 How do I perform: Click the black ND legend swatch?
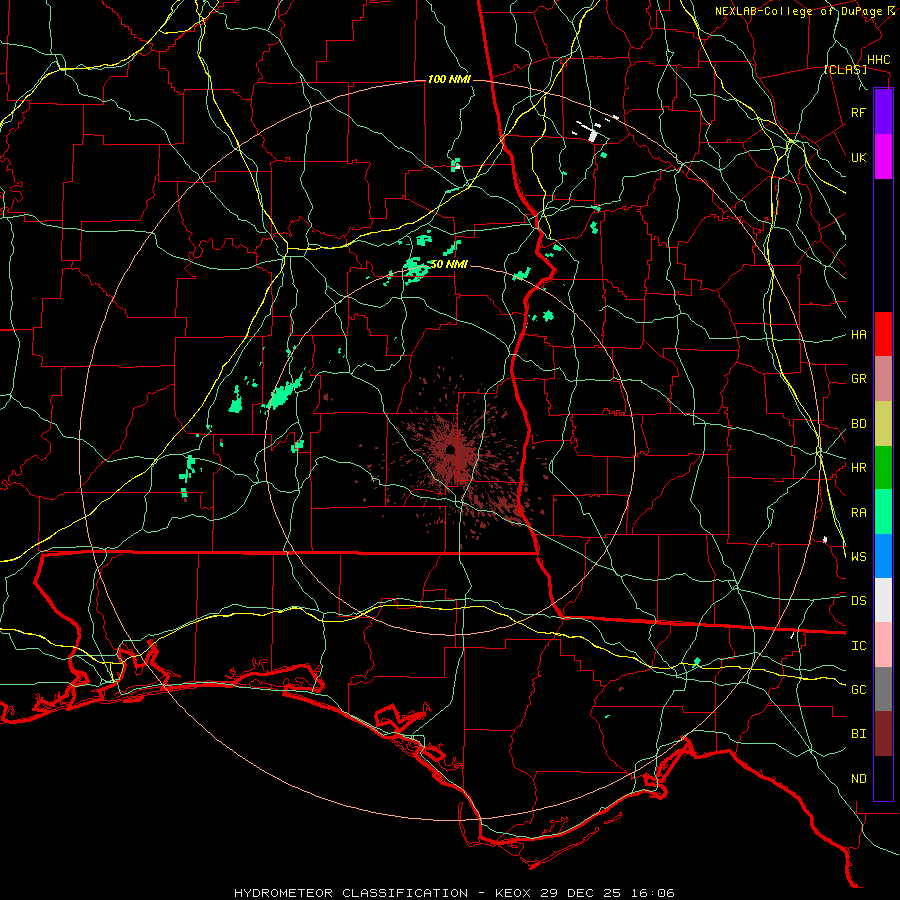[883, 778]
